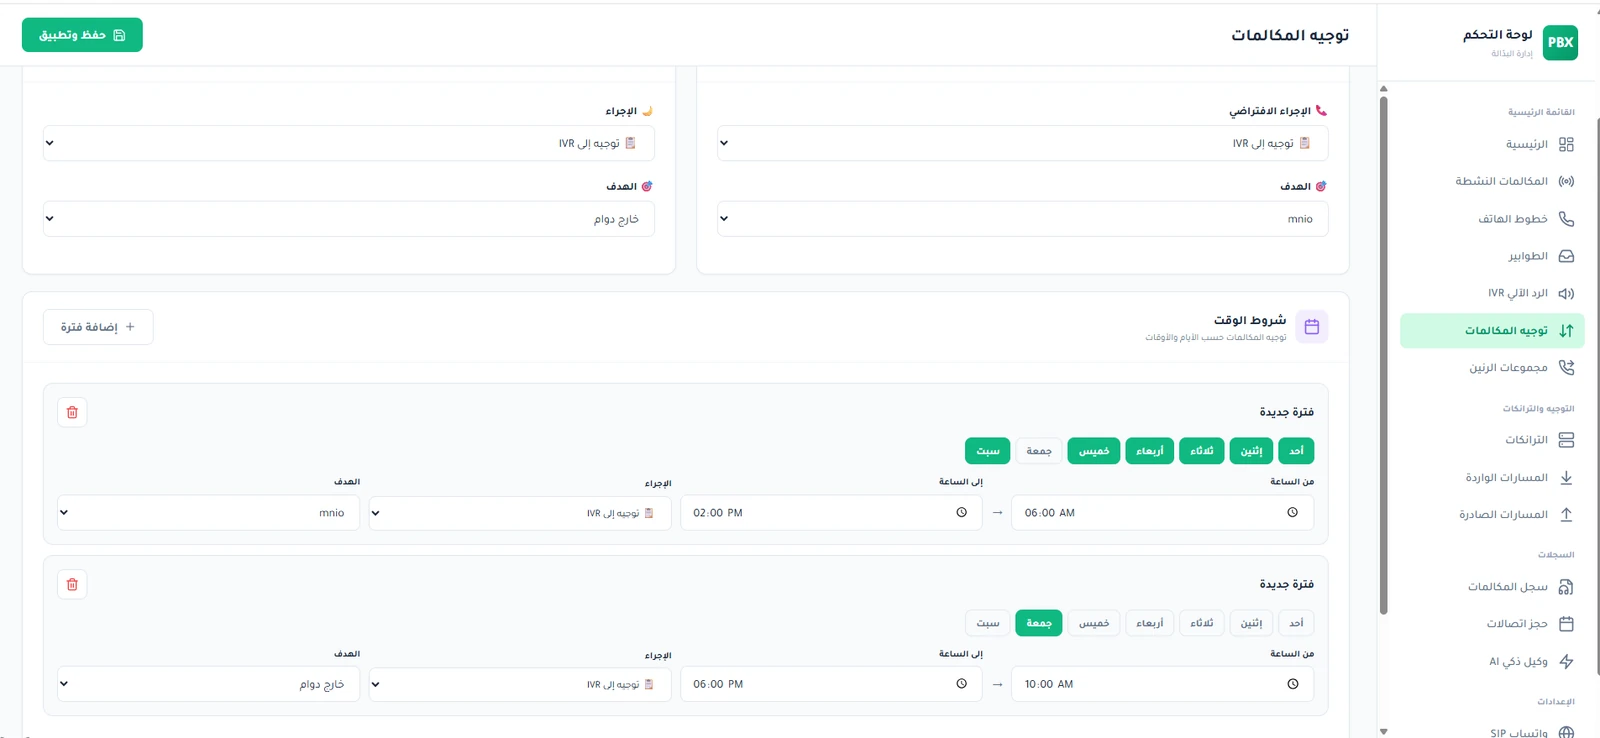Click the الطوابير inbox icon in sidebar
This screenshot has width=1600, height=738.
tap(1566, 256)
